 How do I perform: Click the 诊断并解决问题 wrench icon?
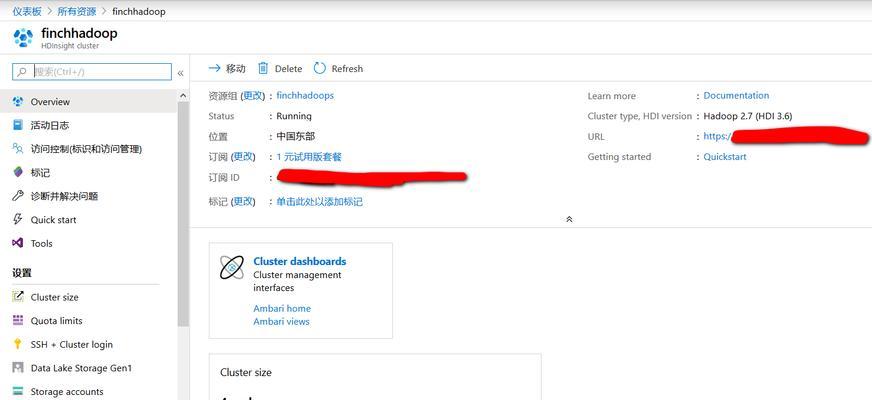pos(18,196)
